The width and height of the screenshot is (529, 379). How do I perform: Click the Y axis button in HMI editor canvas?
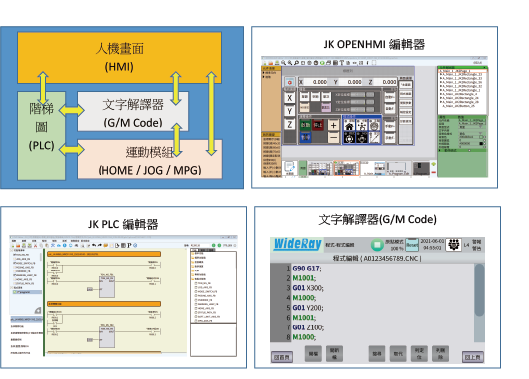(289, 111)
